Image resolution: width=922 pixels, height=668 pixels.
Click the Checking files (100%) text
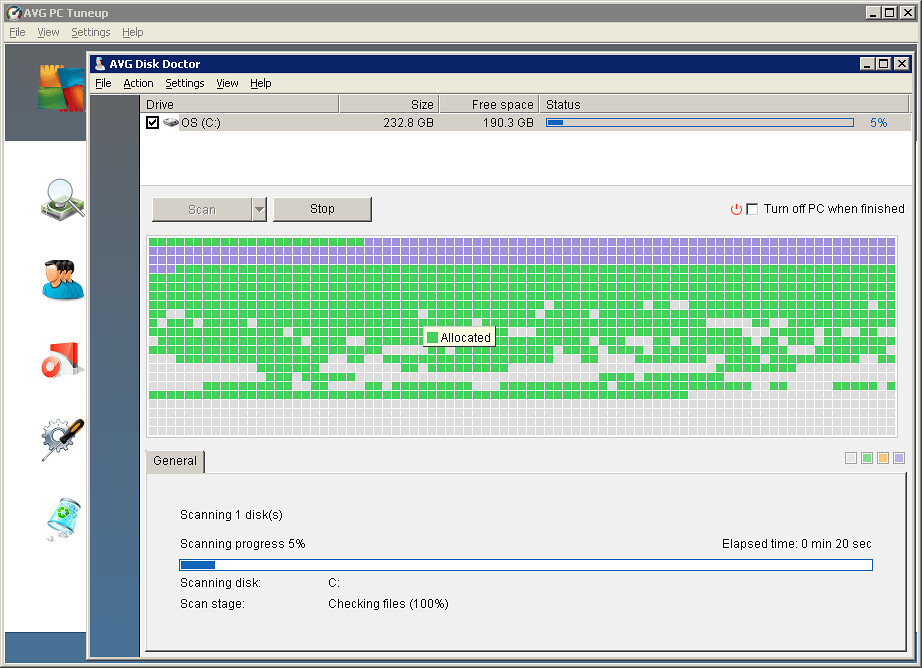388,604
